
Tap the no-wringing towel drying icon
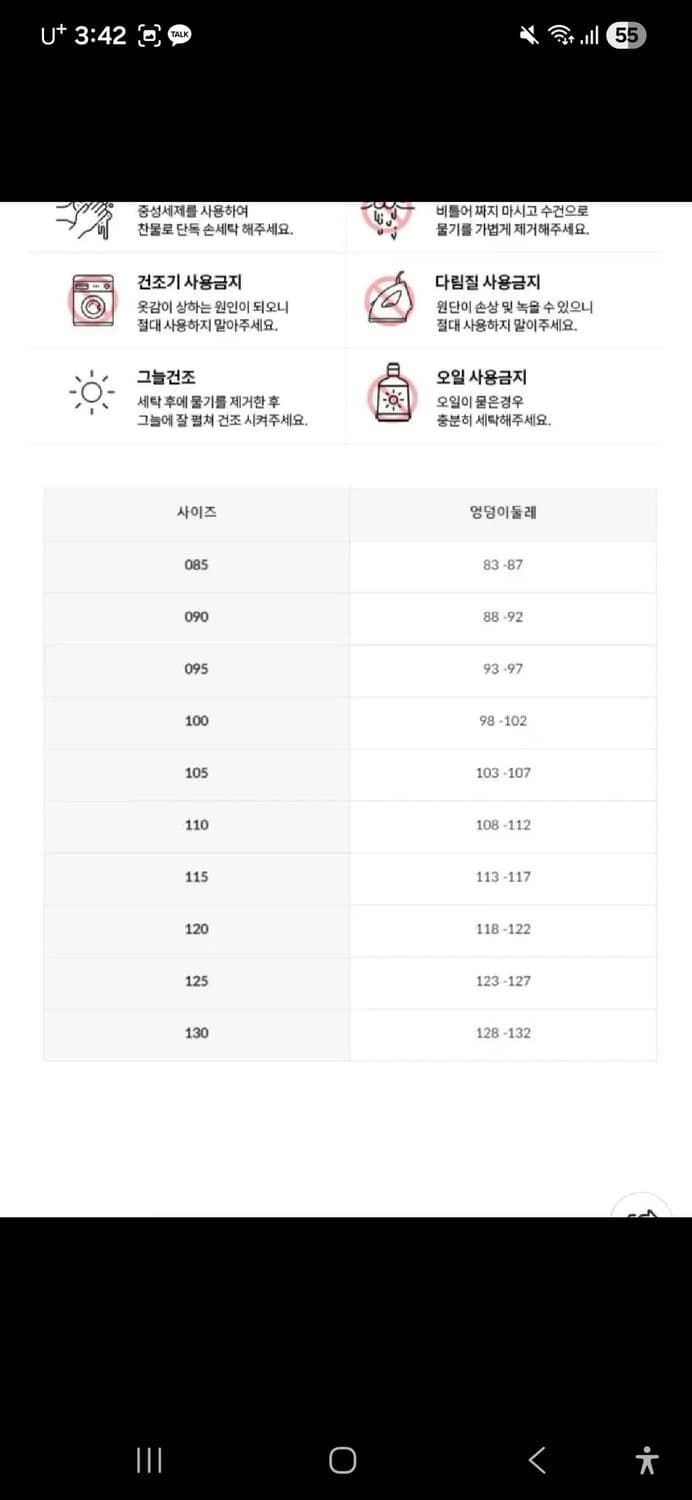click(x=388, y=213)
